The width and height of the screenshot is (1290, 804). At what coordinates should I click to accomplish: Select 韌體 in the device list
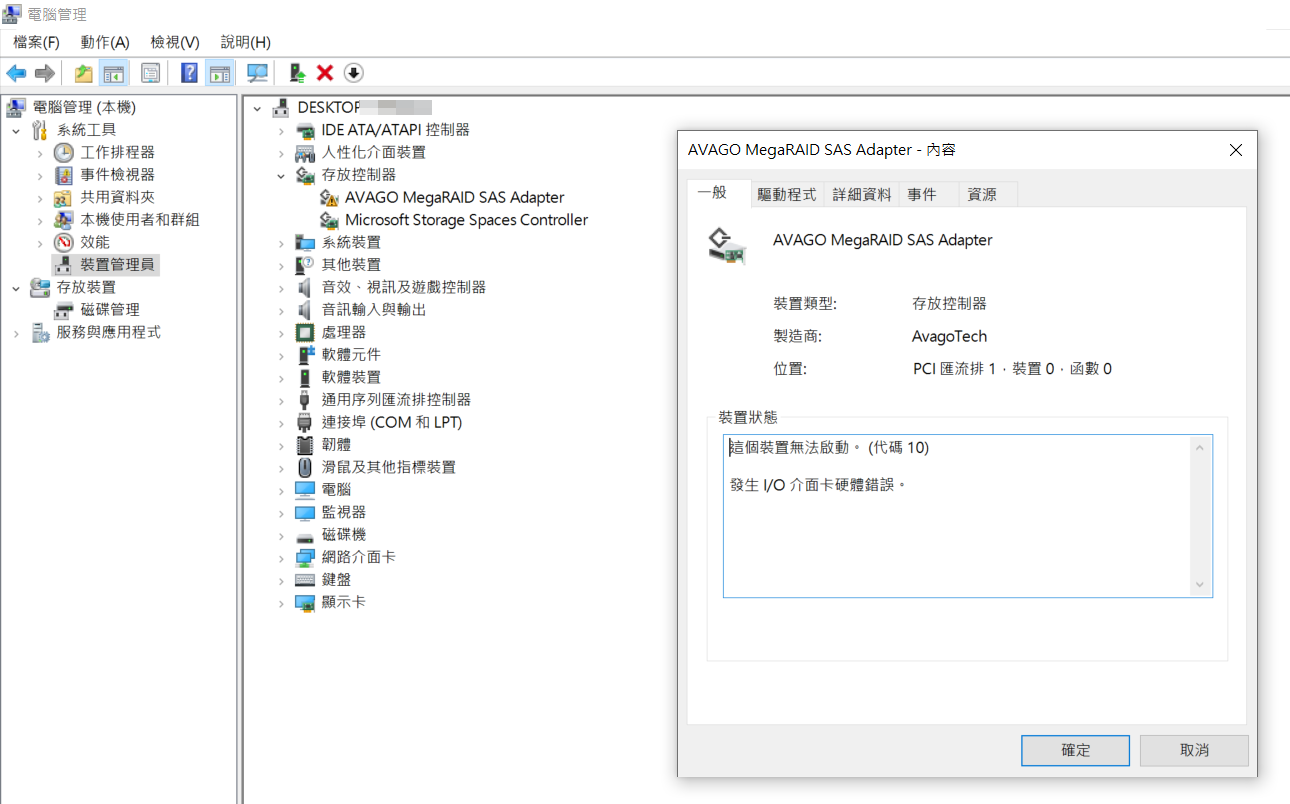[336, 445]
